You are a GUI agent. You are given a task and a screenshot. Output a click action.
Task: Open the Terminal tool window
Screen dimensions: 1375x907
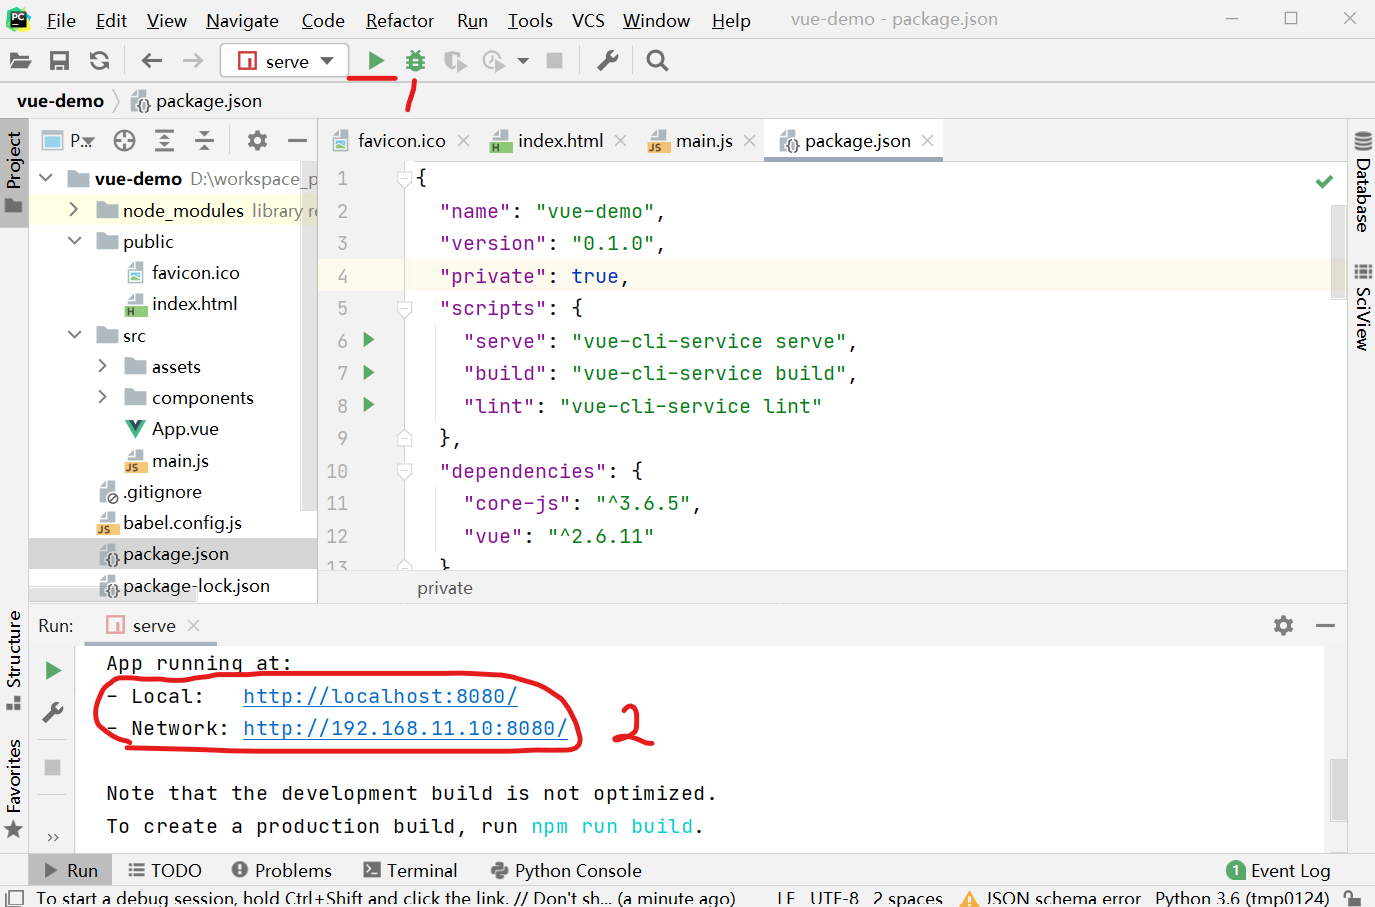pos(410,870)
